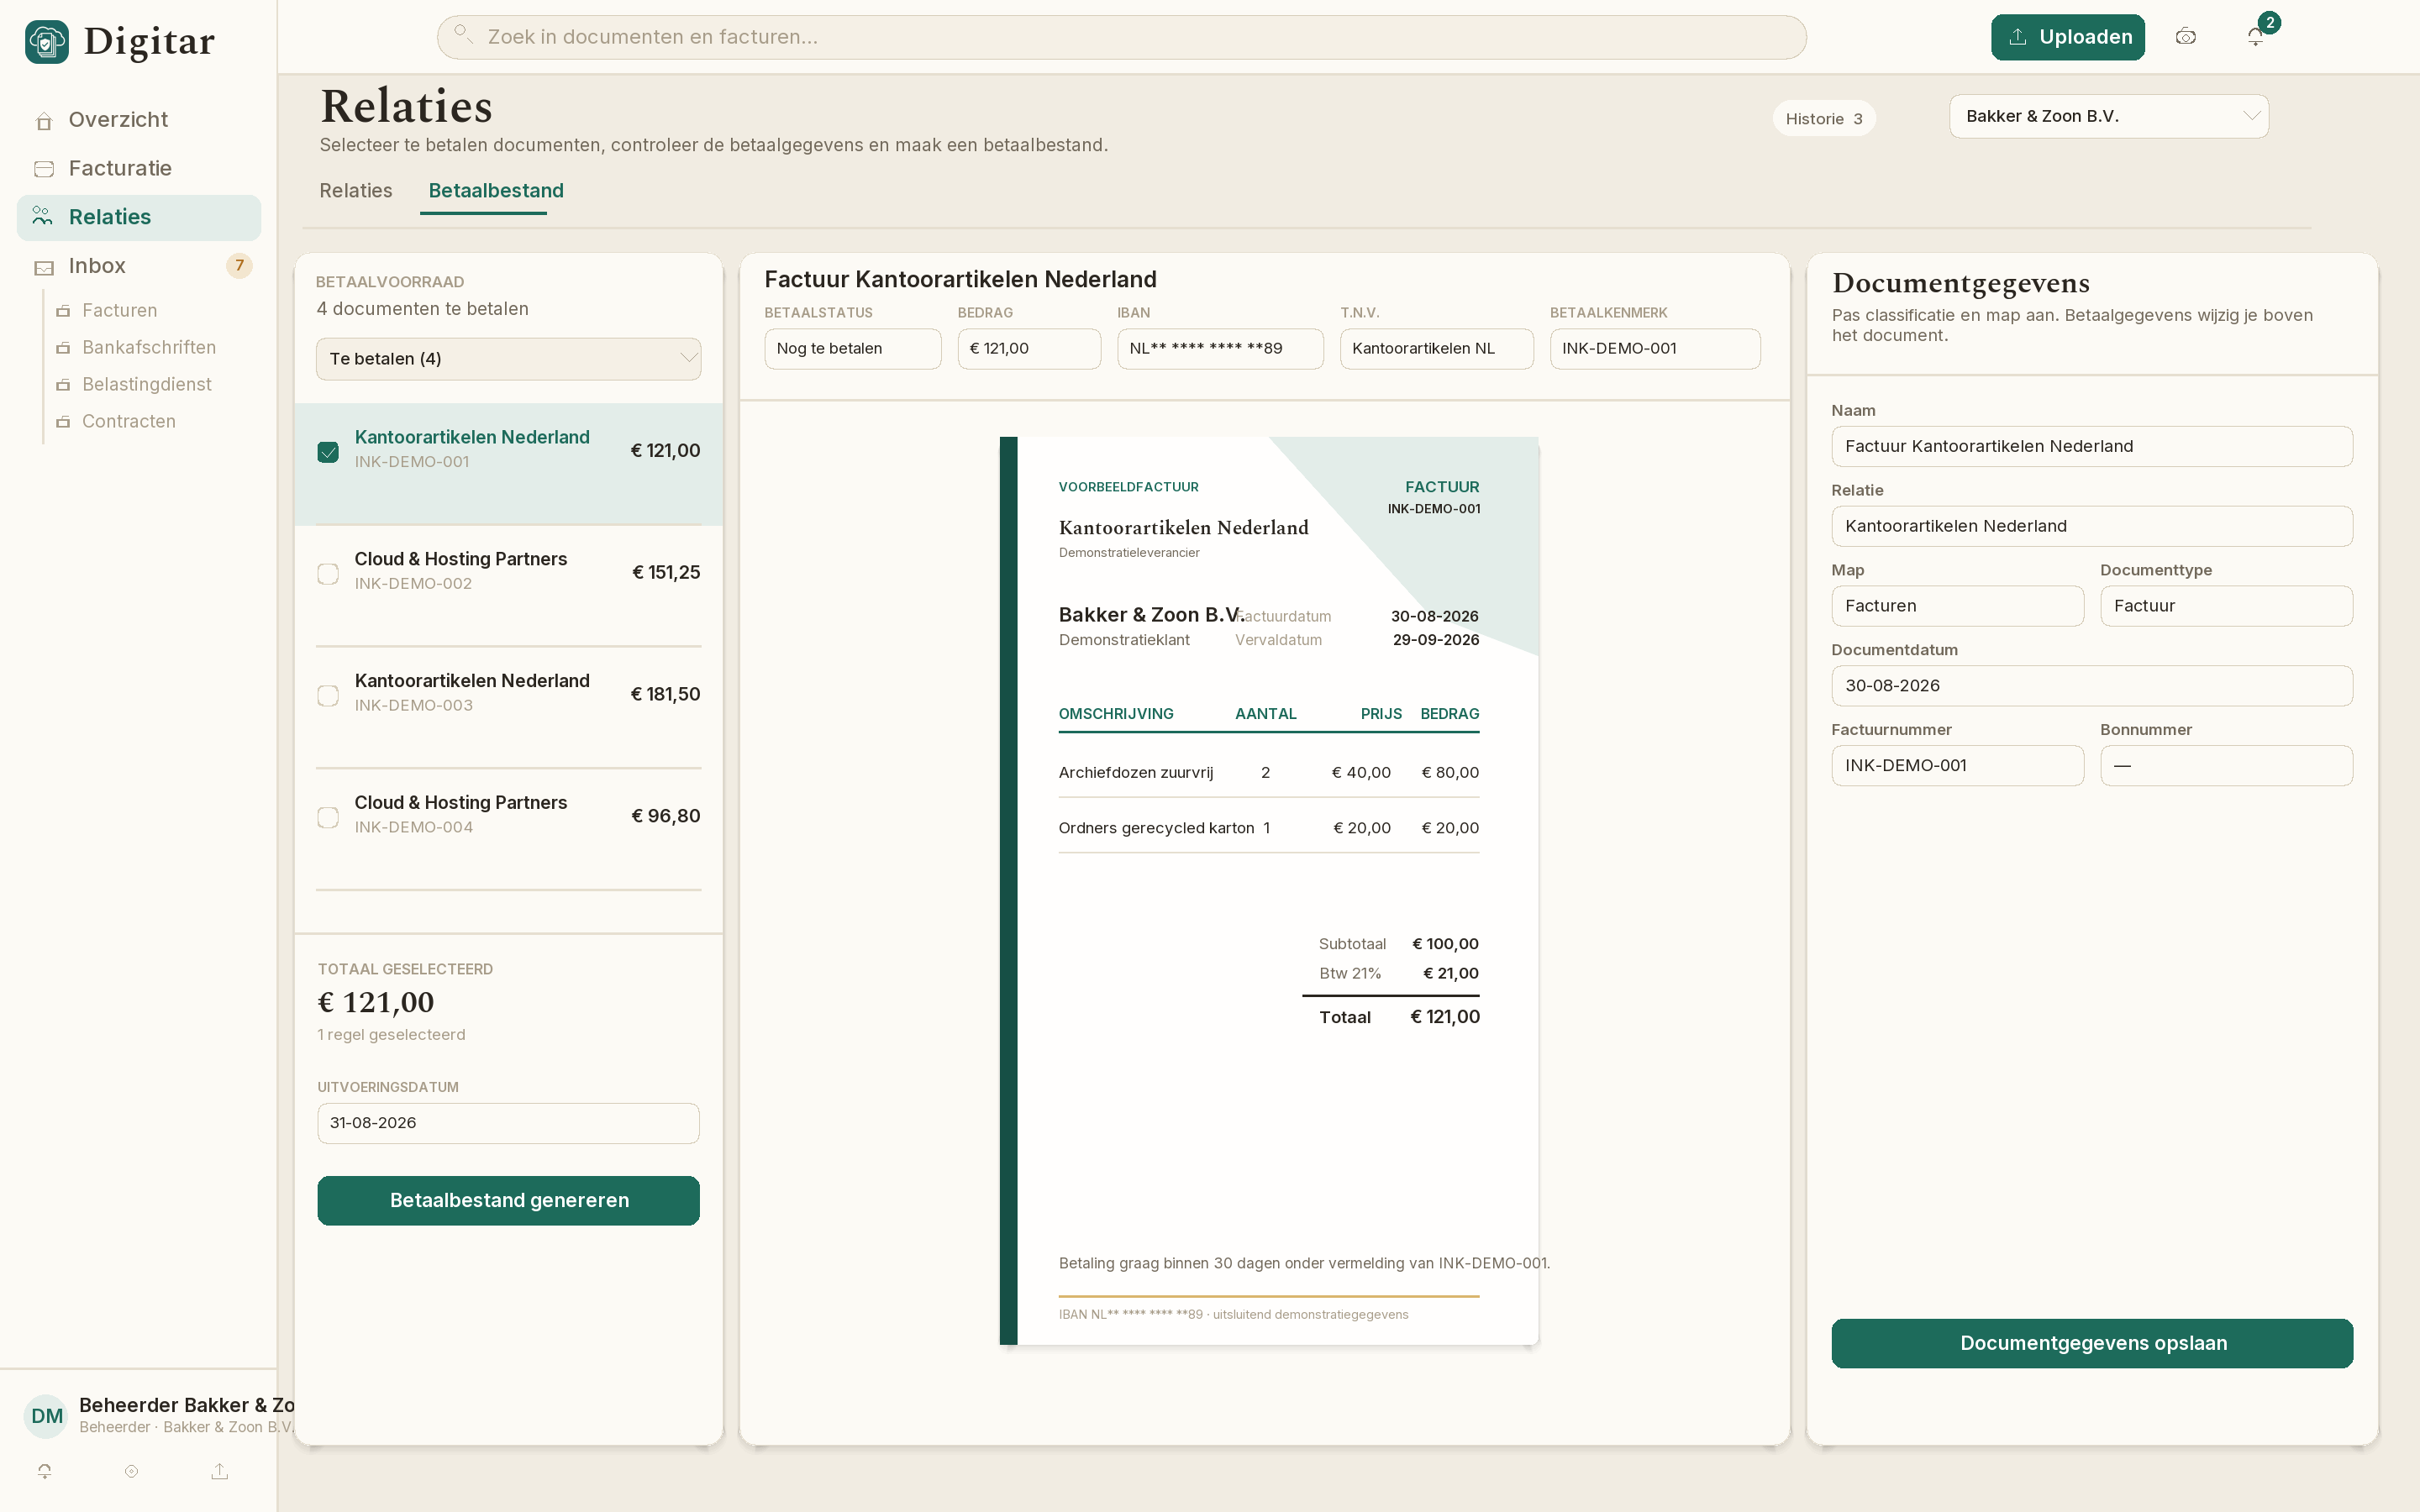Click the DM user avatar

[x=47, y=1416]
